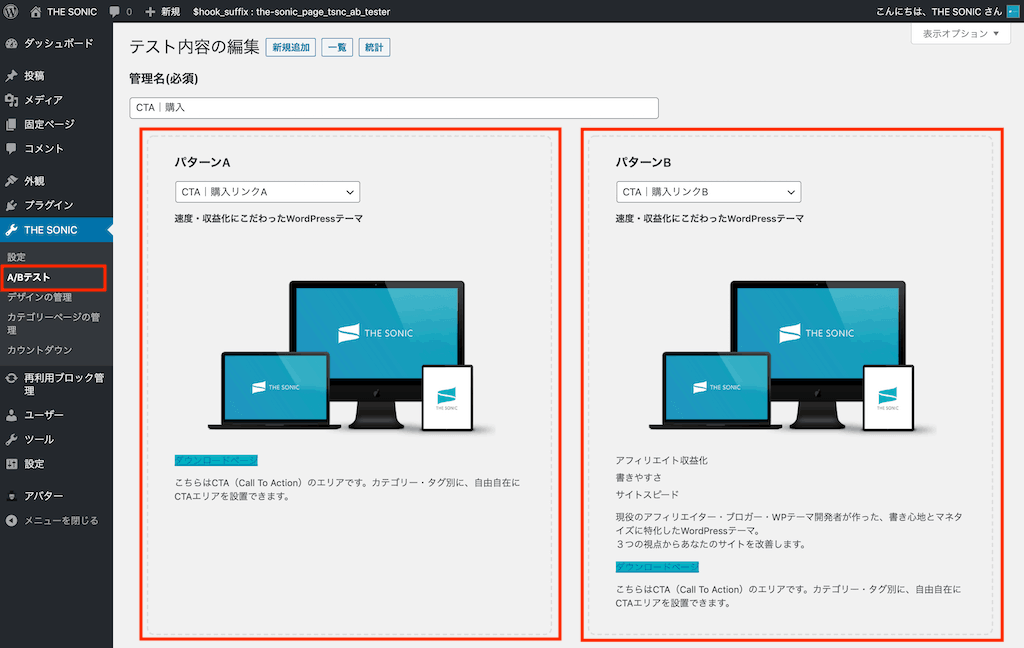Click Pattern A device mockup image
The width and height of the screenshot is (1024, 648).
[x=351, y=355]
